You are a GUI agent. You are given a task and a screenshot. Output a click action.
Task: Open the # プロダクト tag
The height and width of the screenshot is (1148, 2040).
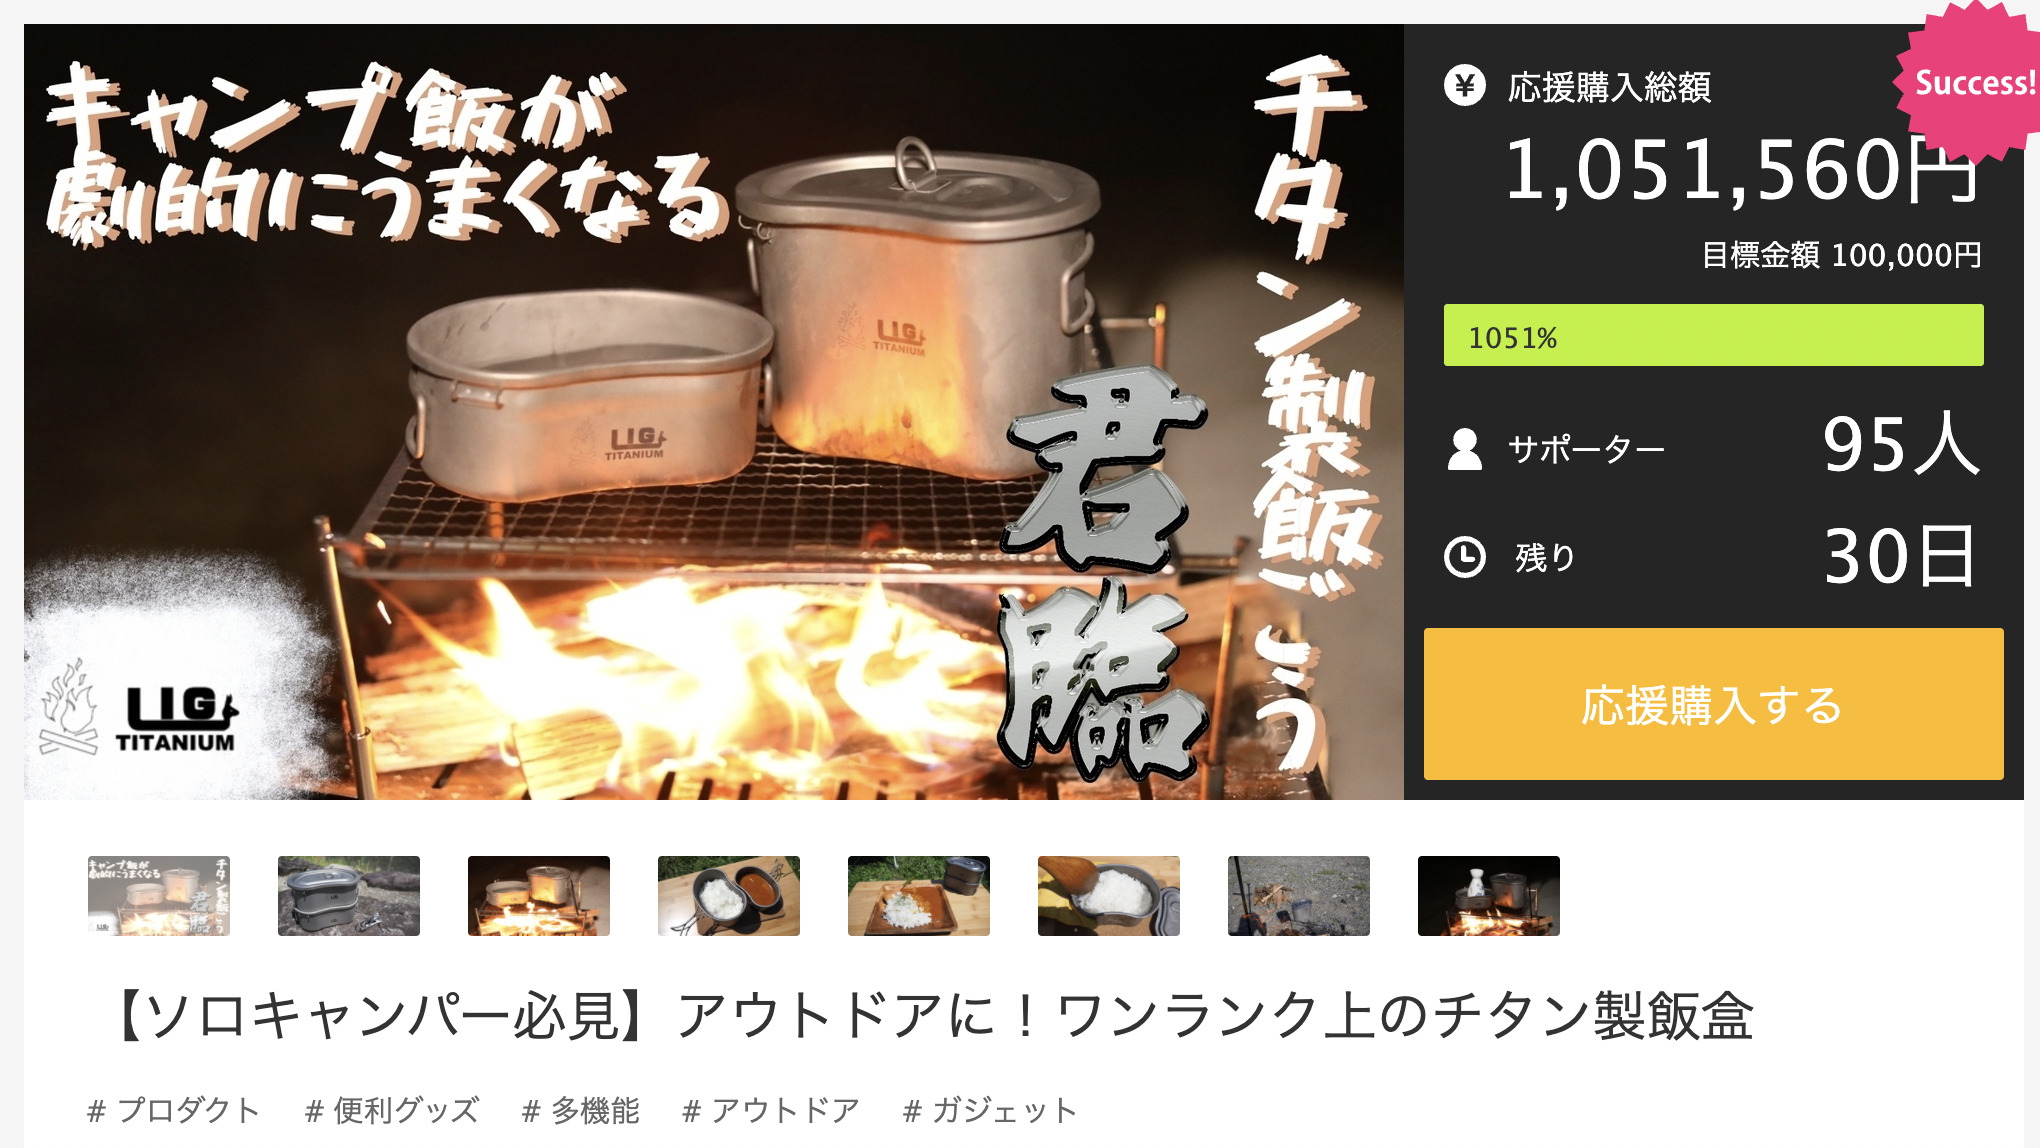coord(174,1110)
